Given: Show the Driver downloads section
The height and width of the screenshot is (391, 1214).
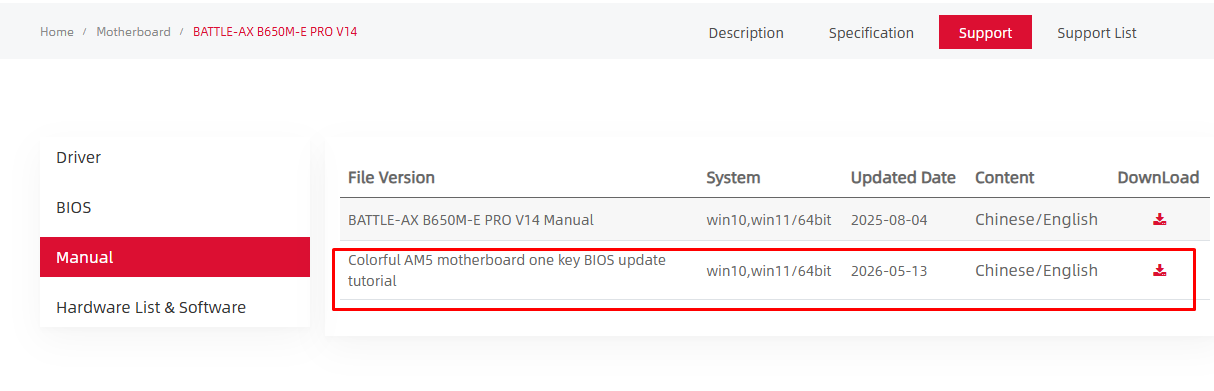Looking at the screenshot, I should pyautogui.click(x=175, y=158).
